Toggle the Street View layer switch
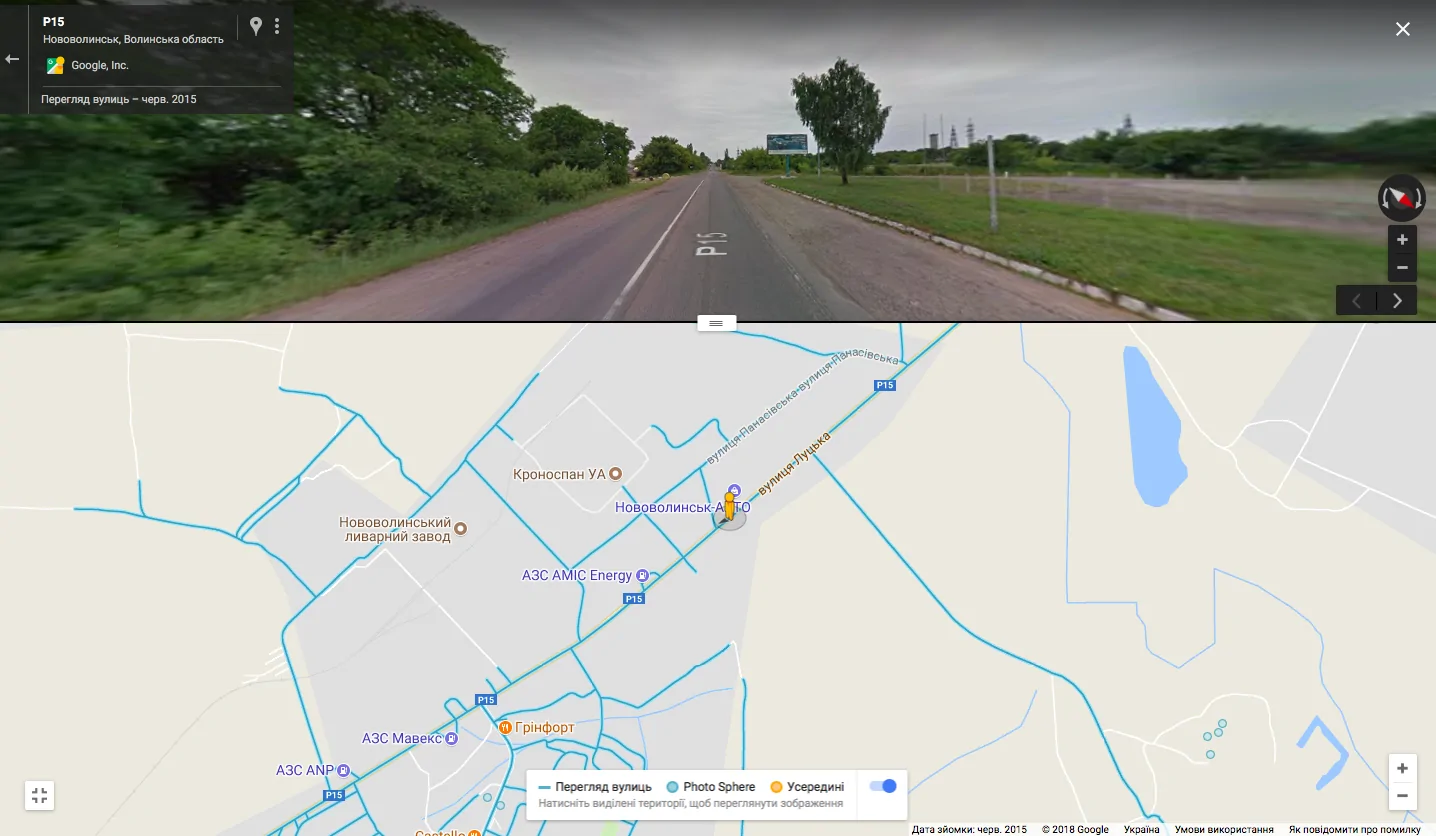1436x836 pixels. 883,786
